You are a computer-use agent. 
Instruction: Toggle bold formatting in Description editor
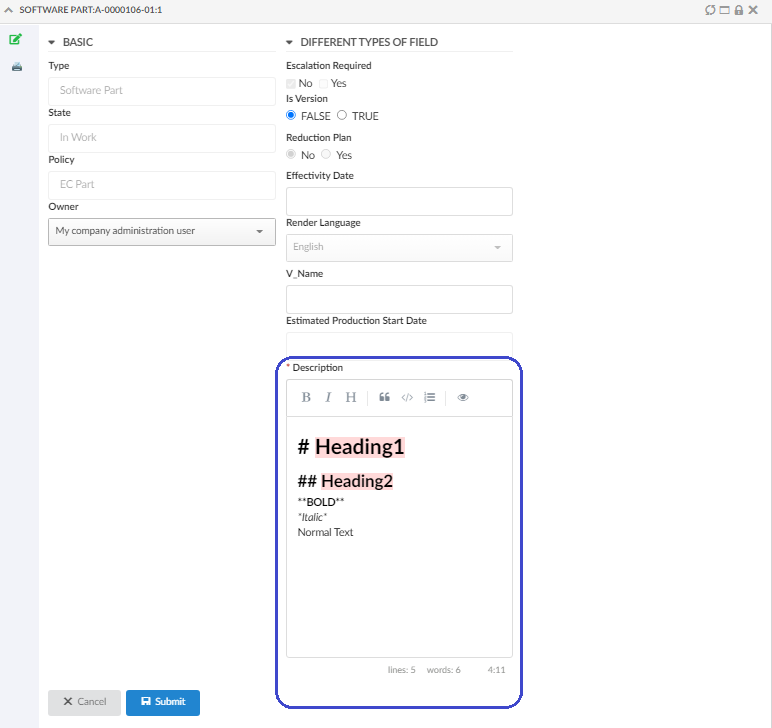point(306,397)
